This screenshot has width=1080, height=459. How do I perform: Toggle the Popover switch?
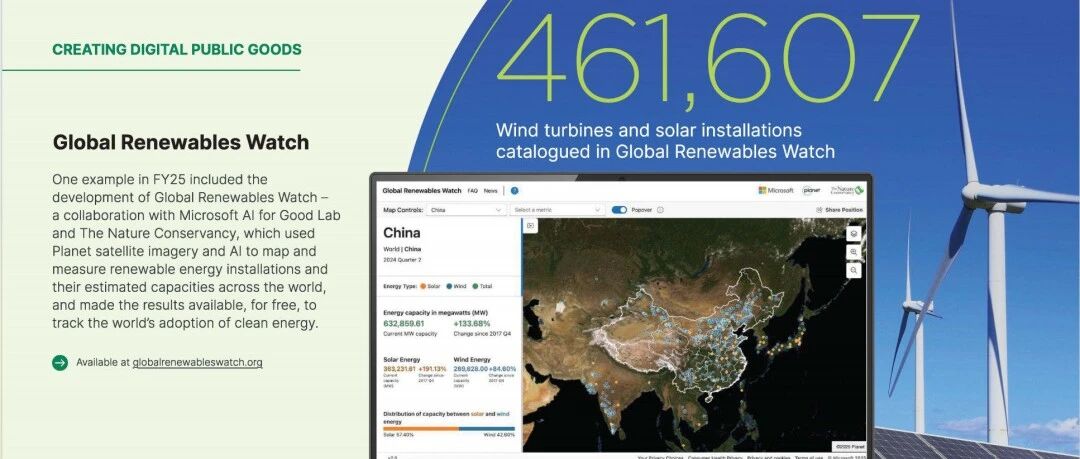[x=619, y=210]
